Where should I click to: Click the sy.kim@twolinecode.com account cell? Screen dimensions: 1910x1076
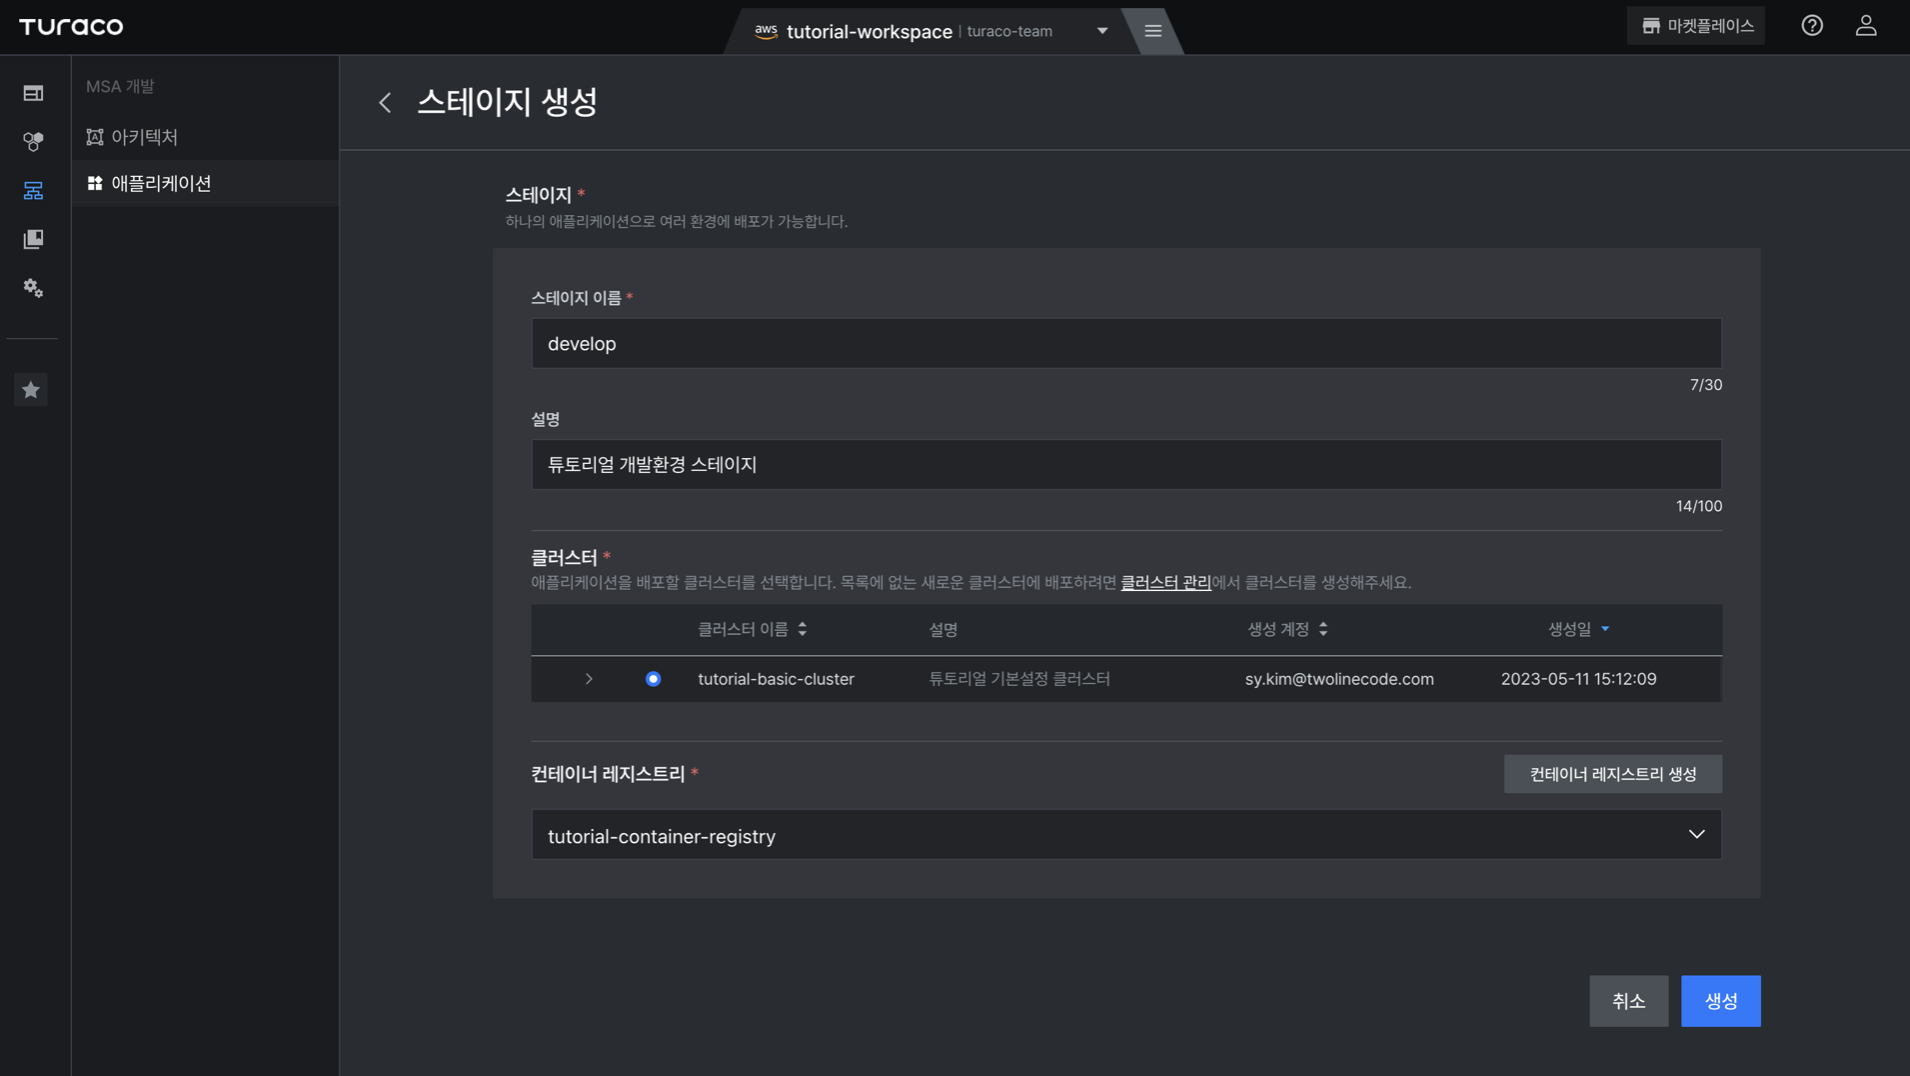[x=1339, y=679]
